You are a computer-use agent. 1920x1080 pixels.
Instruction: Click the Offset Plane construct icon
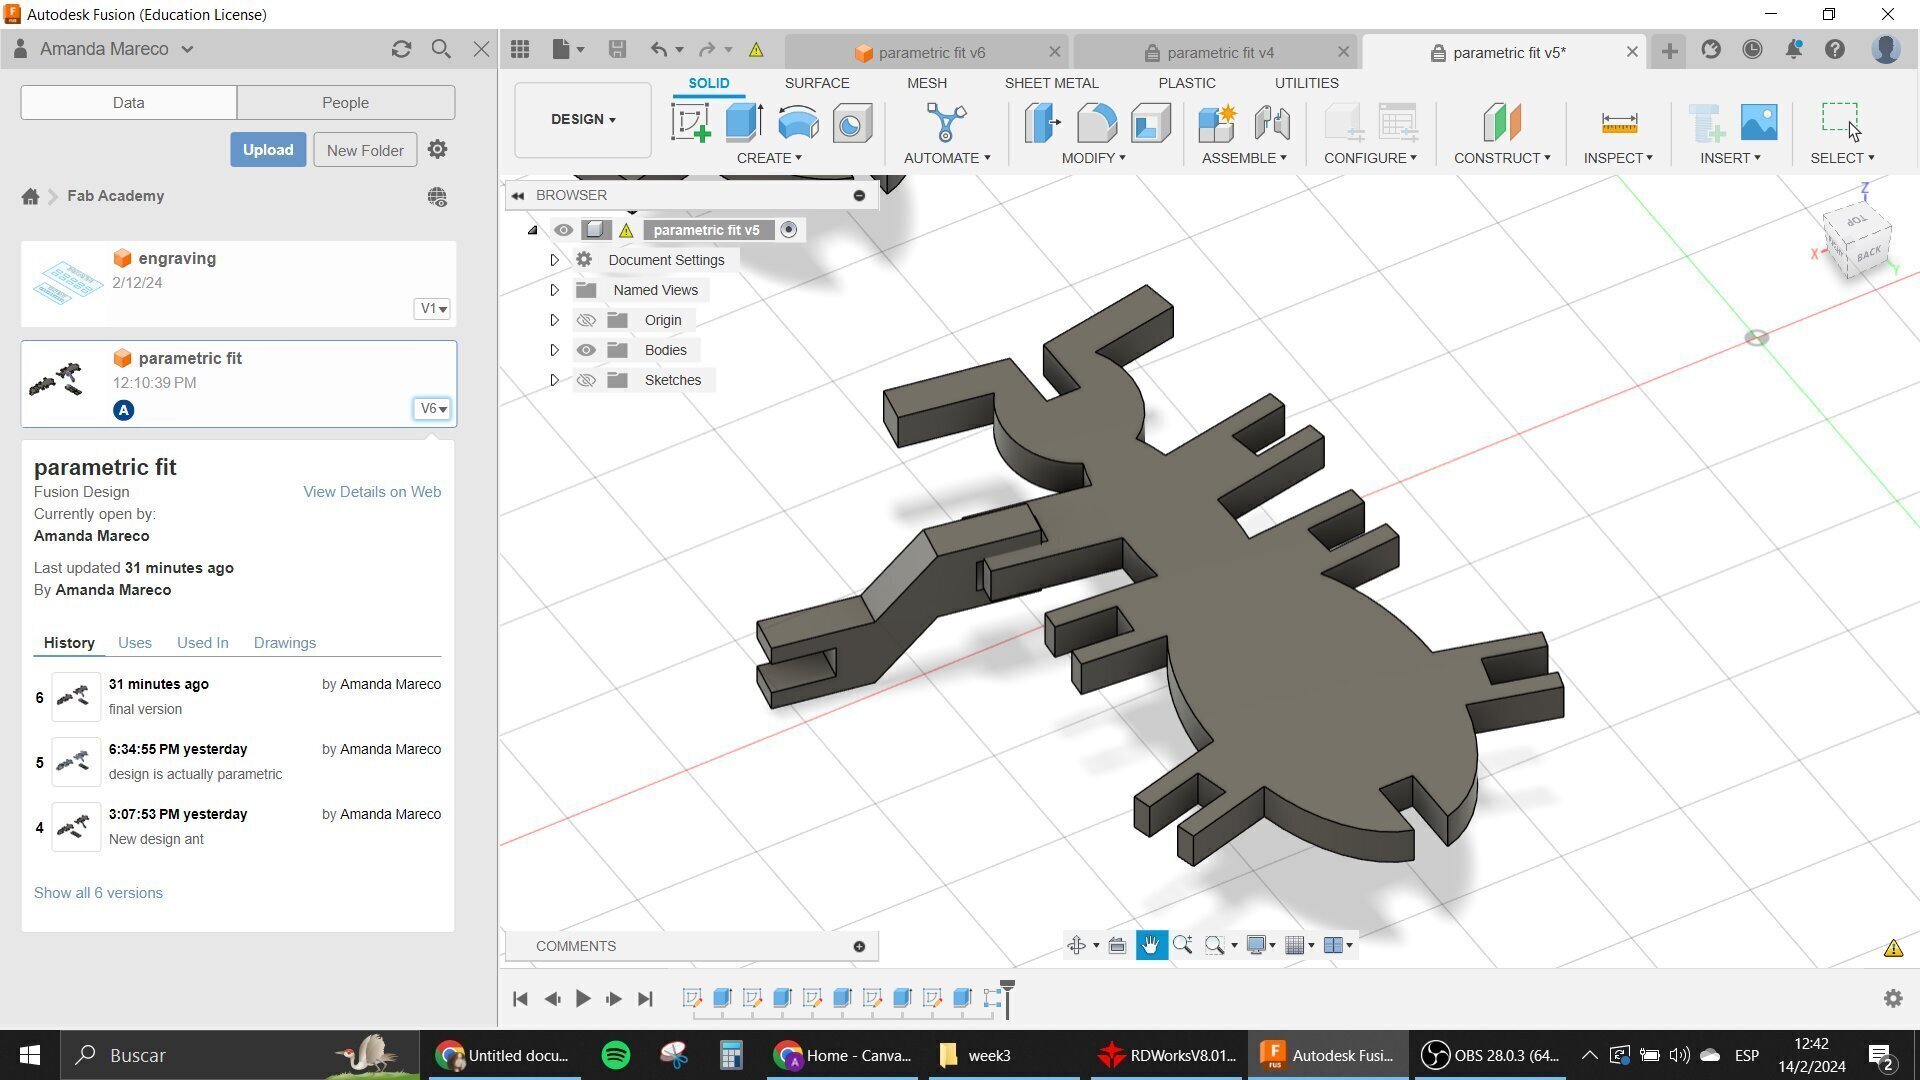1502,123
